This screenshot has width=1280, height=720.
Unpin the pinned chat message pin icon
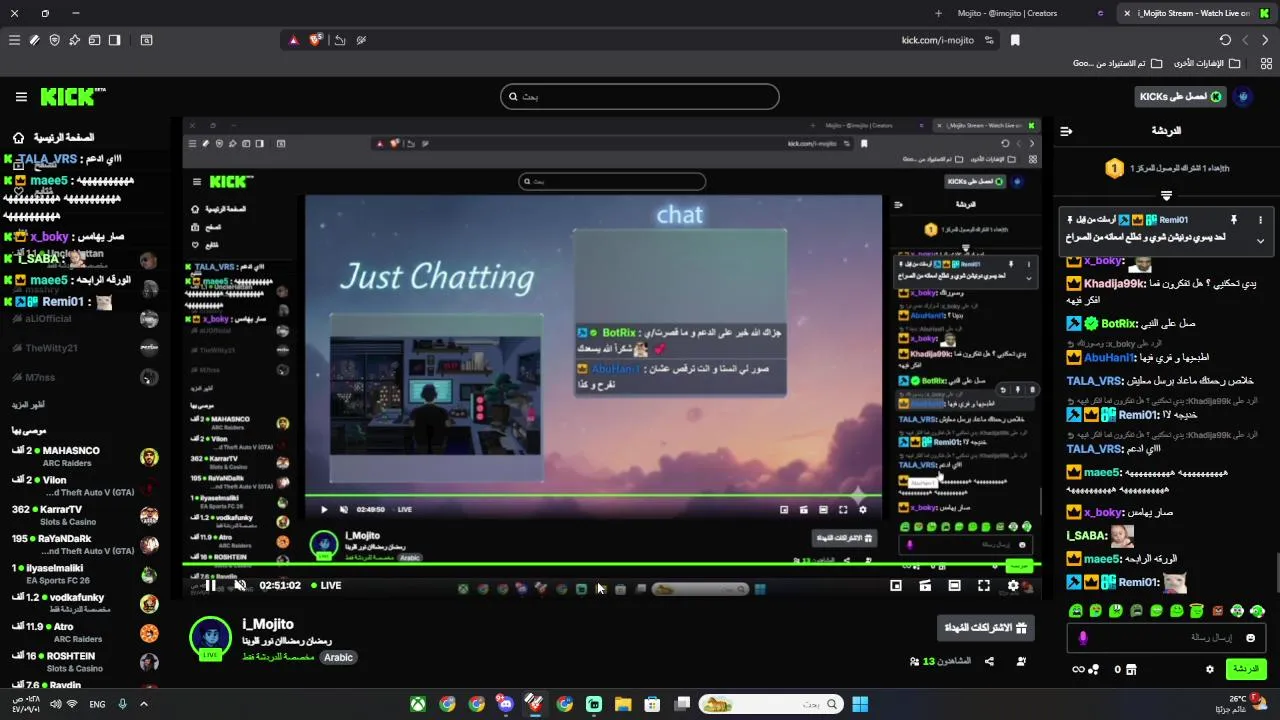coord(1234,220)
